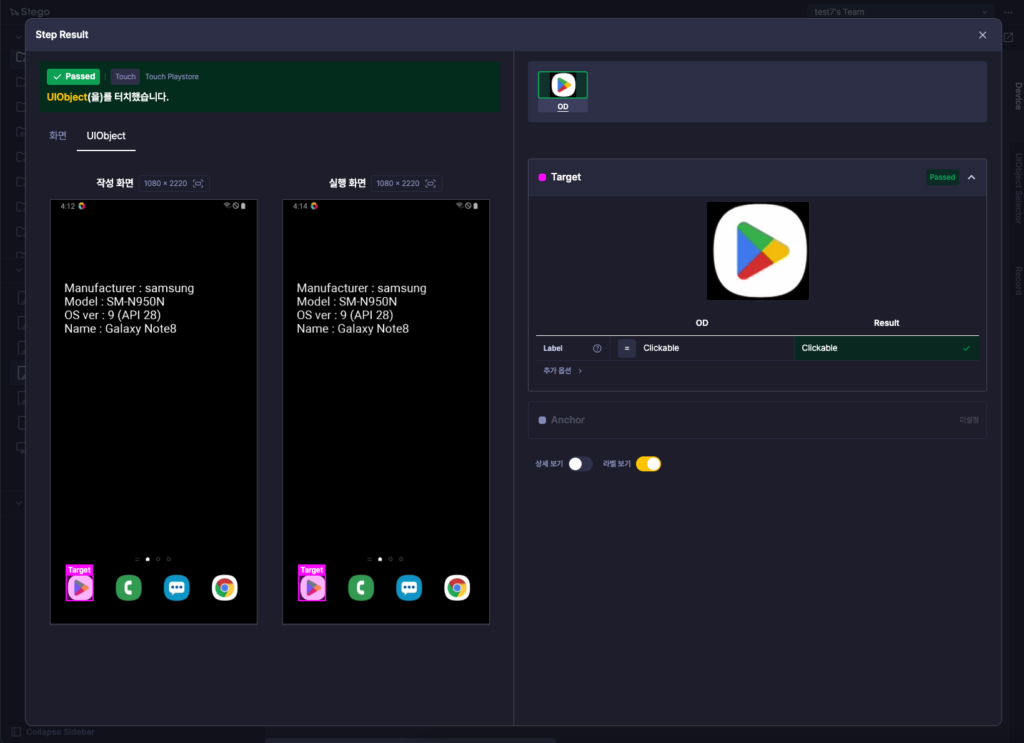Click the Chrome icon in the 실행 화면 preview
Viewport: 1024px width, 743px height.
pos(457,588)
